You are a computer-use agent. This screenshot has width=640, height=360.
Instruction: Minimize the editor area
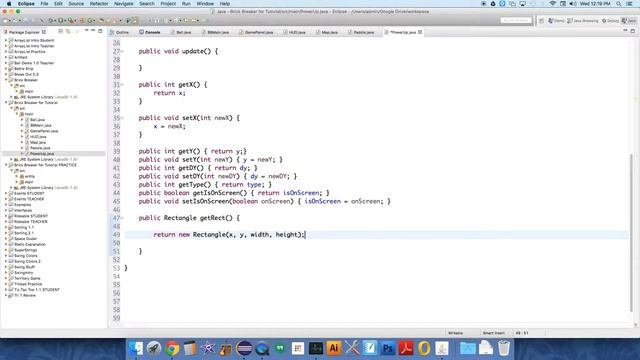(625, 31)
